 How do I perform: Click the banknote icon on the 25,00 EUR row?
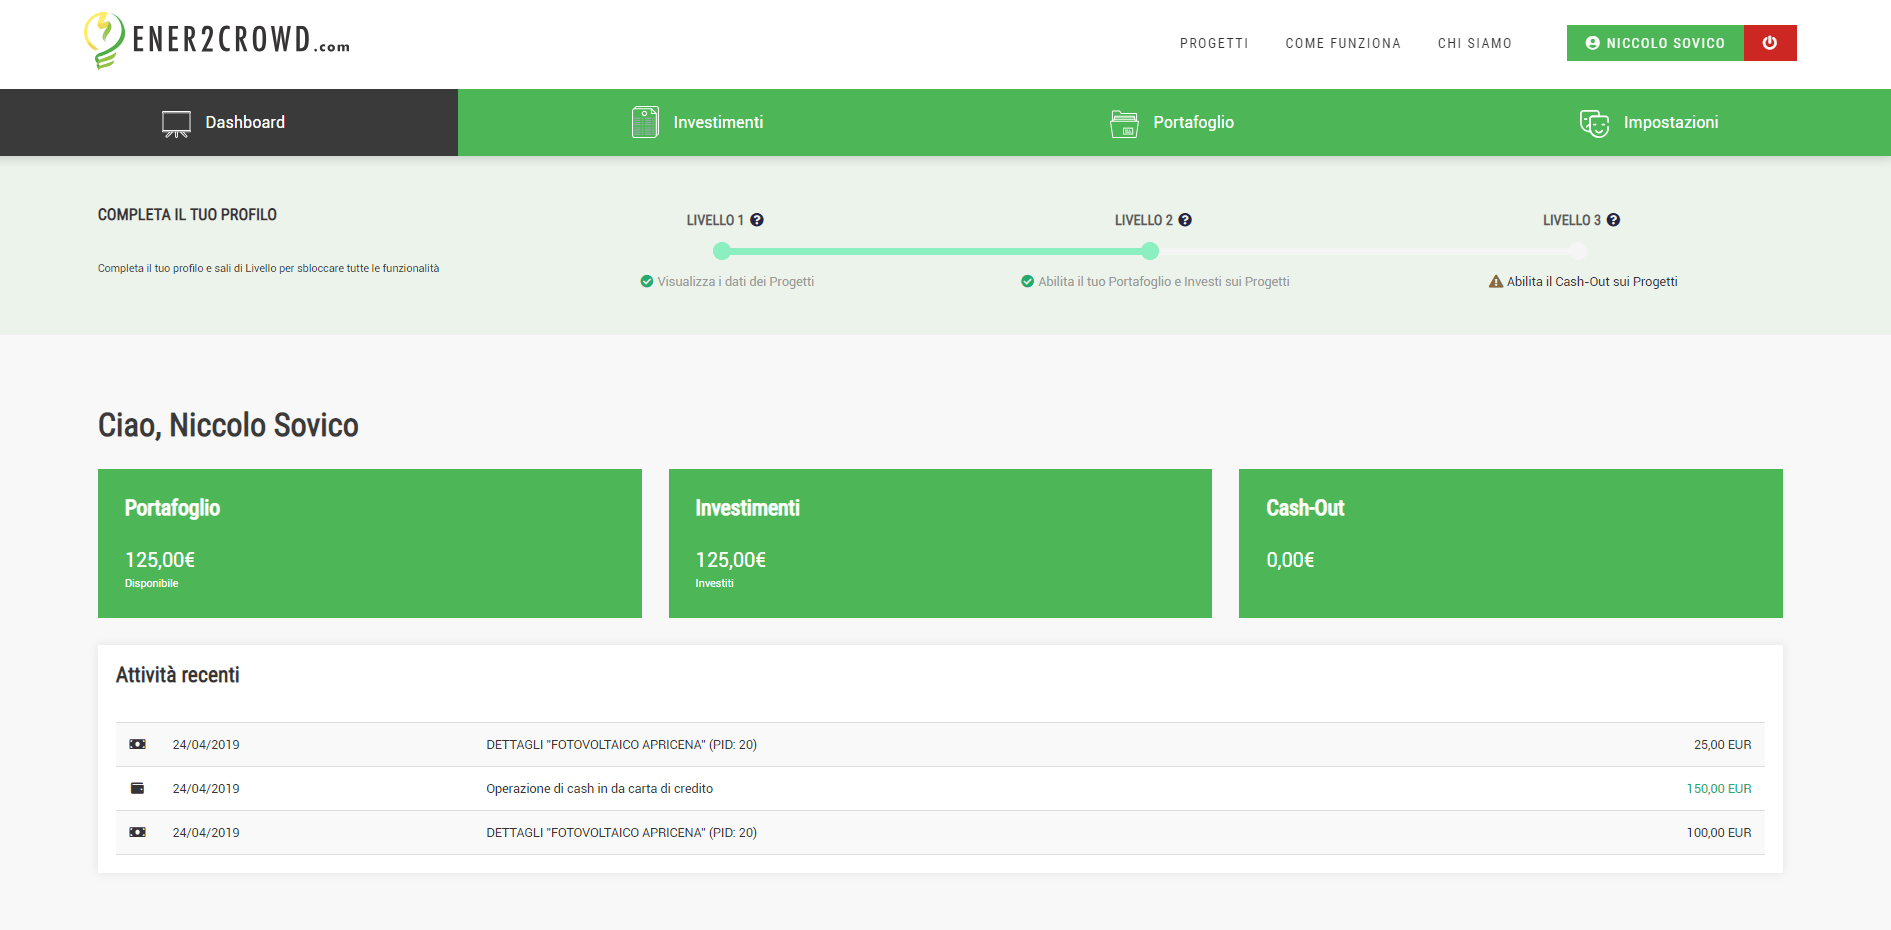click(x=138, y=745)
